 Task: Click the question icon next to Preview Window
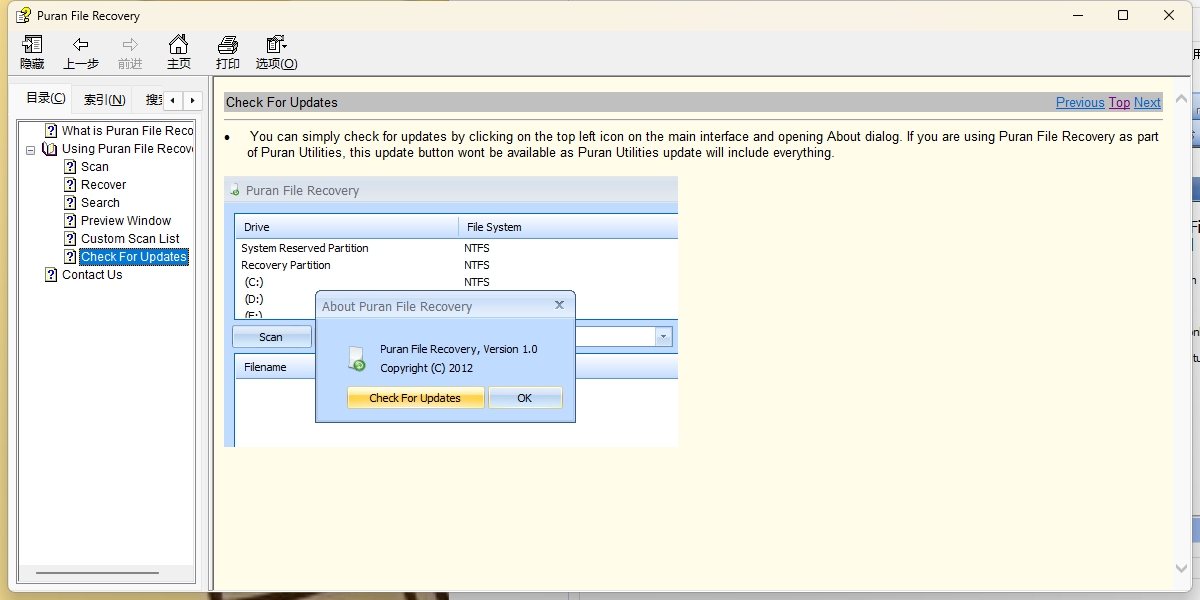pos(71,221)
